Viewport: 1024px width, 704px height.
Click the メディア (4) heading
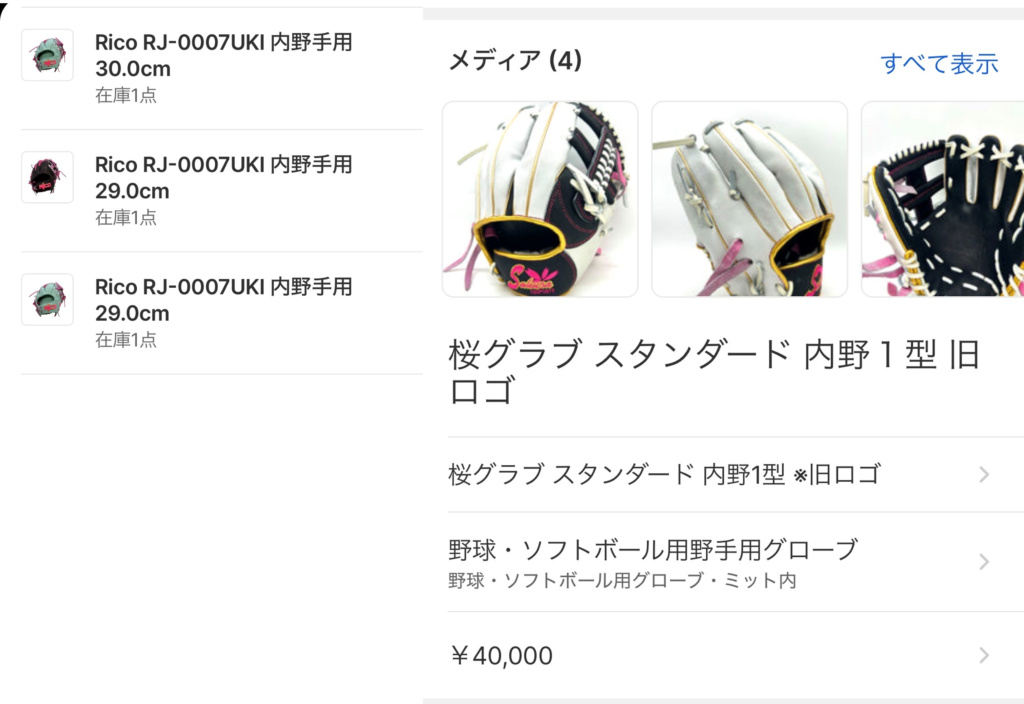tap(515, 60)
